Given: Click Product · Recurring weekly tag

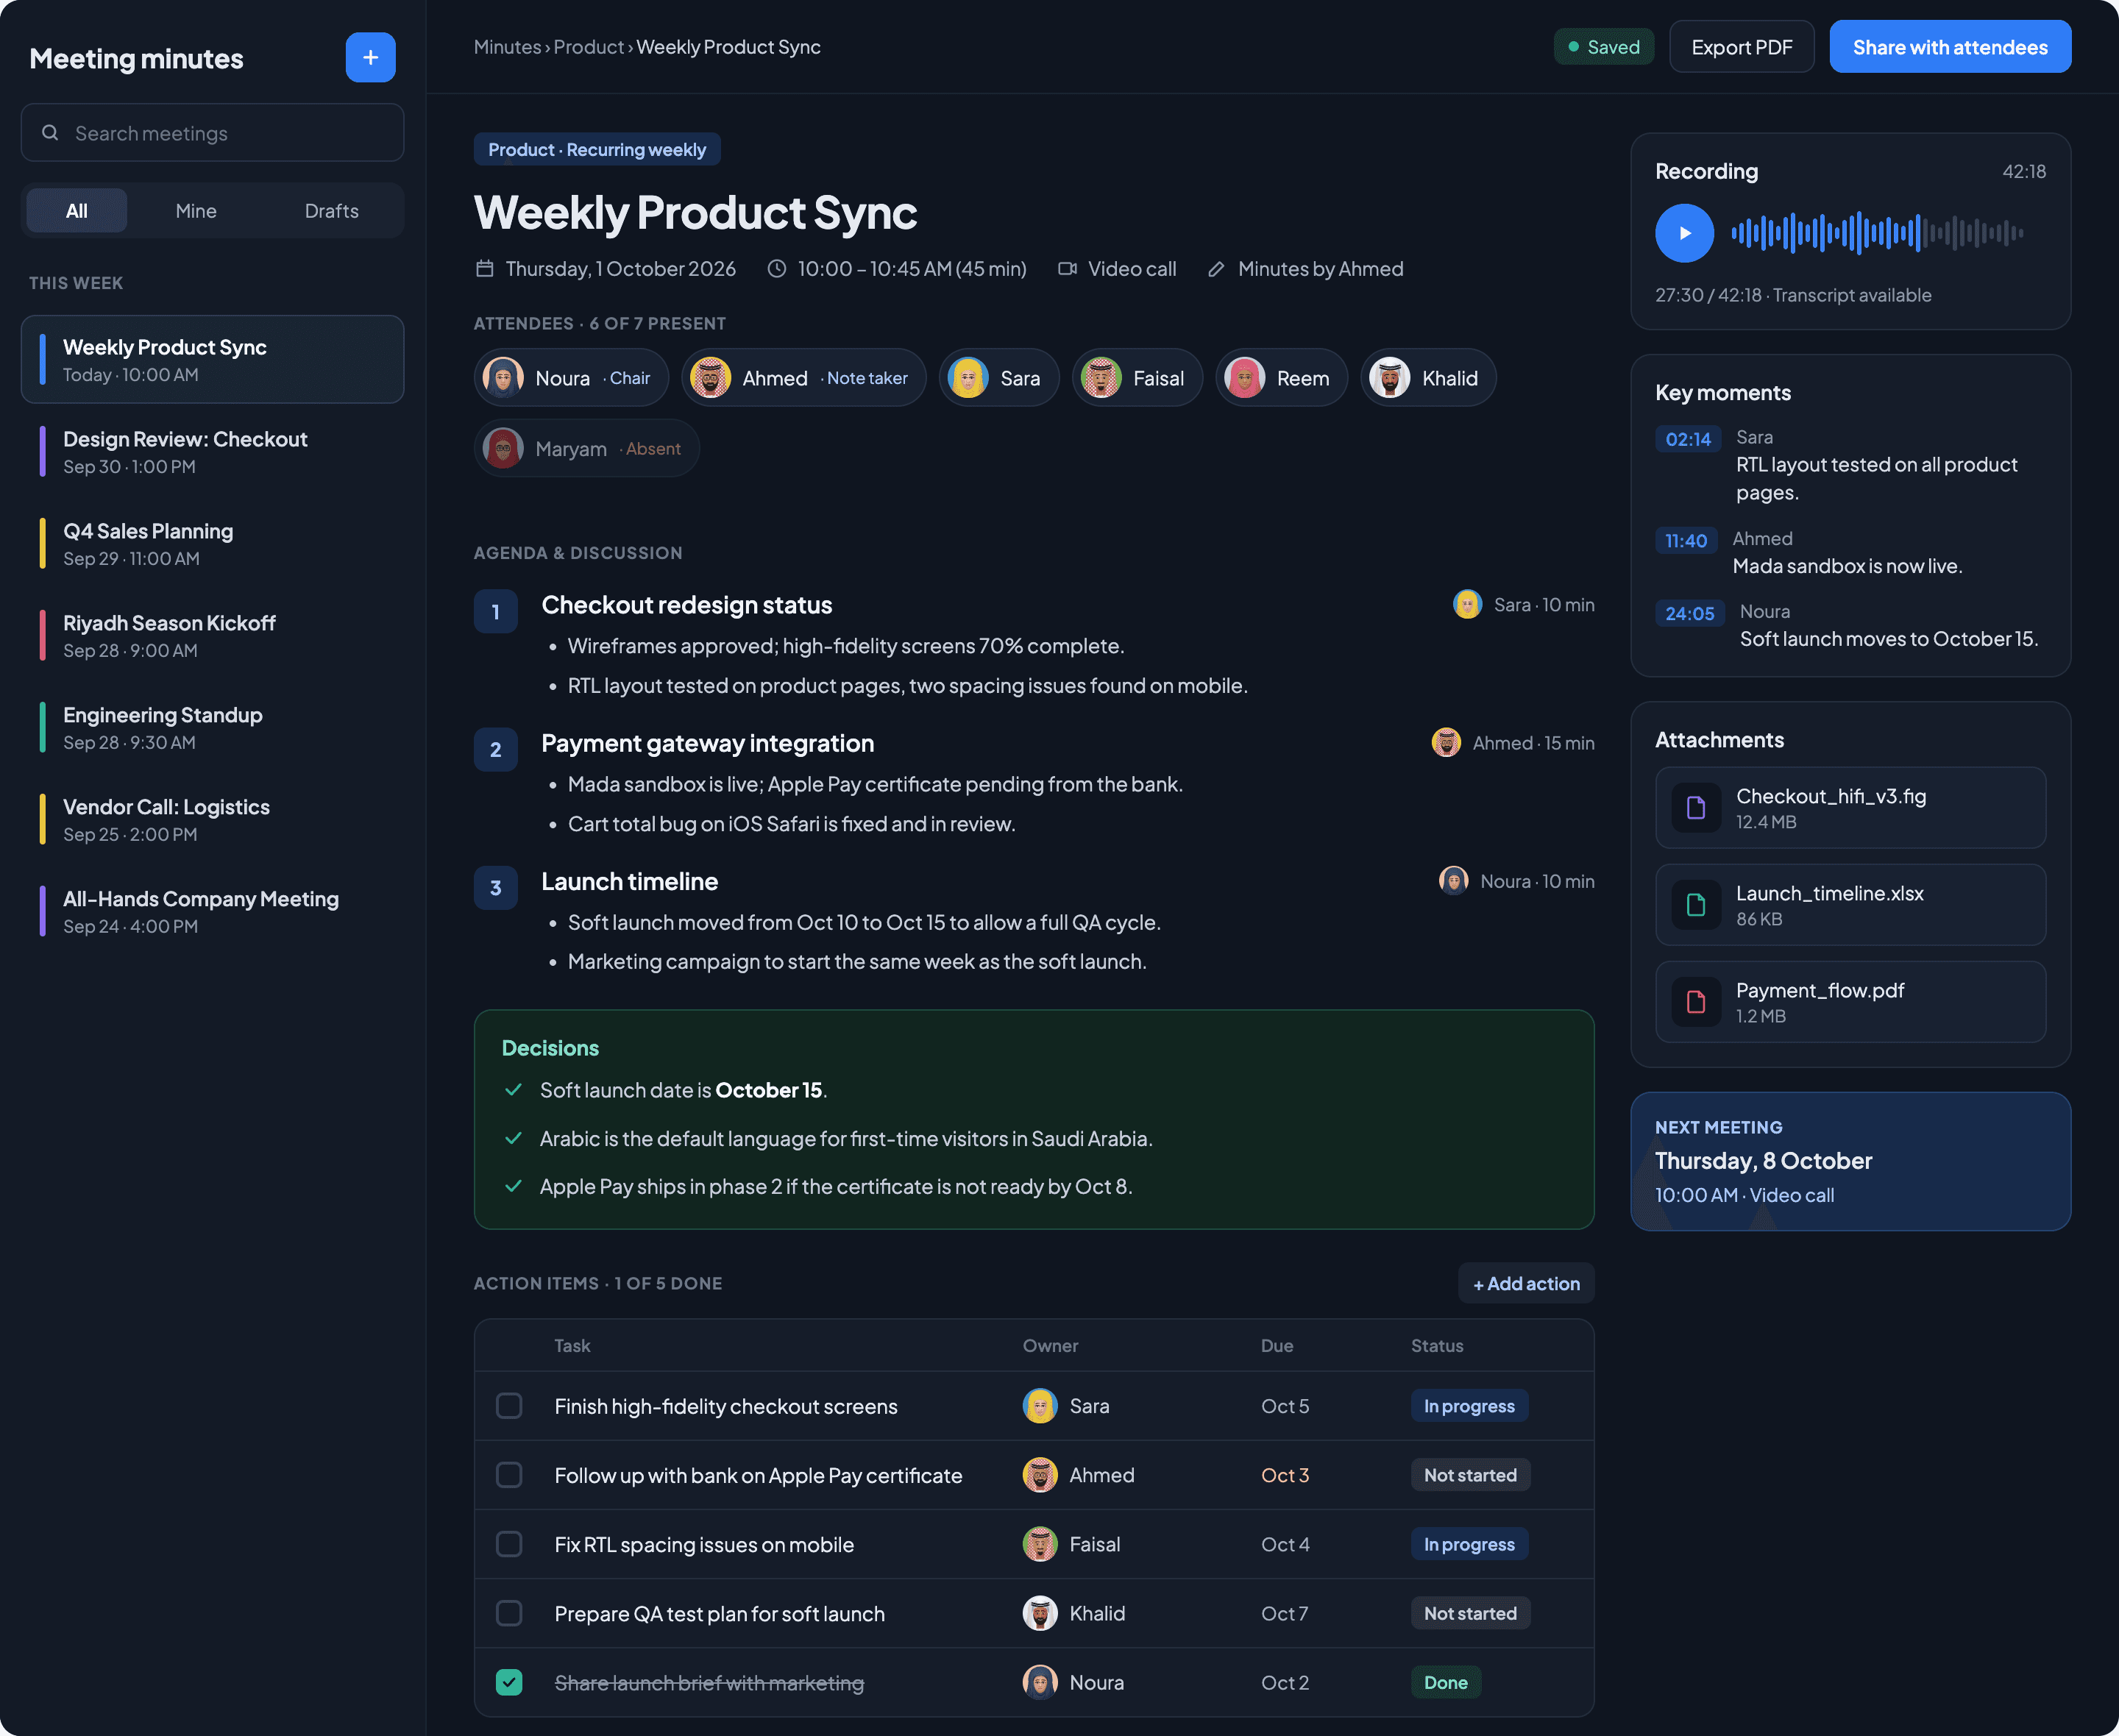Looking at the screenshot, I should pyautogui.click(x=597, y=149).
